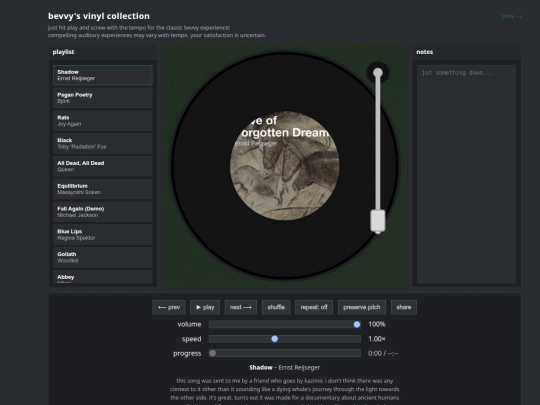Select the Shadow track in playlist
540x405 pixels.
[x=103, y=75]
